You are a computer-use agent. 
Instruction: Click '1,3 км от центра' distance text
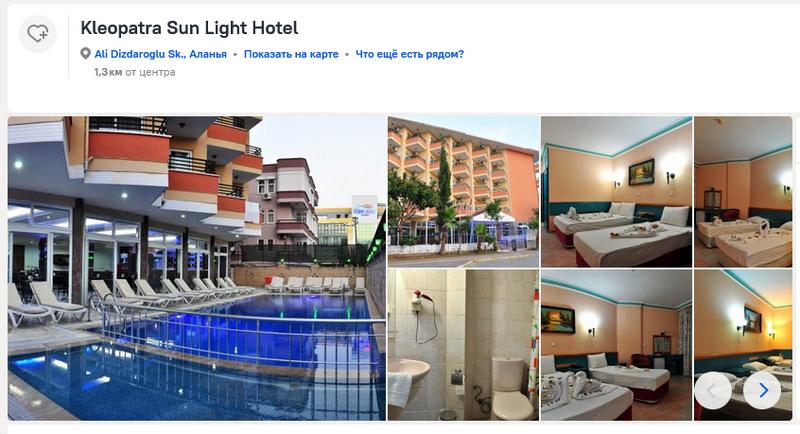coord(135,72)
